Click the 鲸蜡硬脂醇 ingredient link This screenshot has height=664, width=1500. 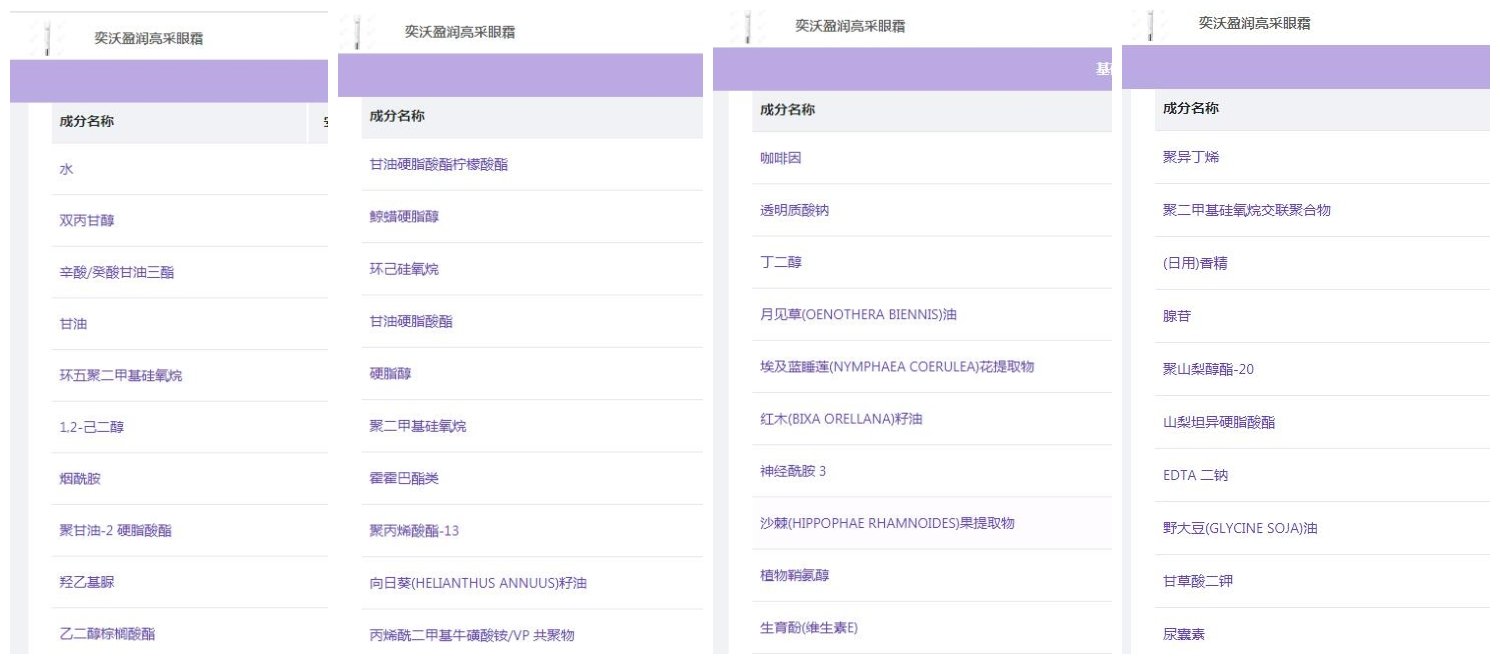click(404, 216)
